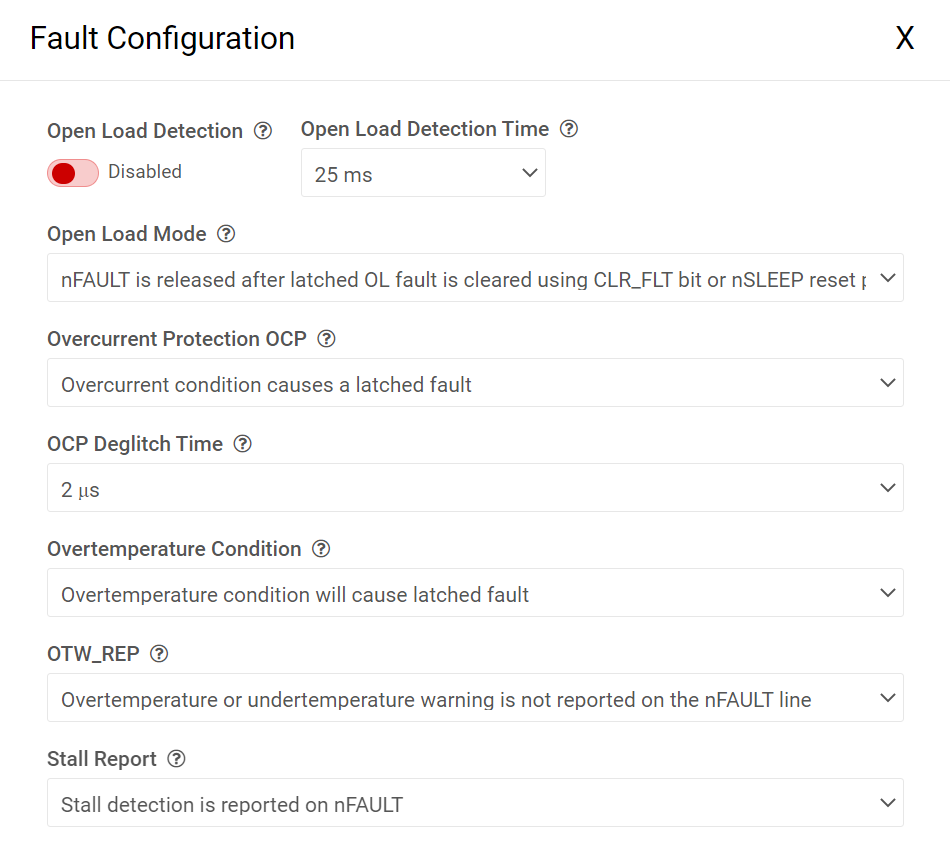Enable the Open Load Detection toggle
The width and height of the screenshot is (950, 844).
(x=73, y=173)
